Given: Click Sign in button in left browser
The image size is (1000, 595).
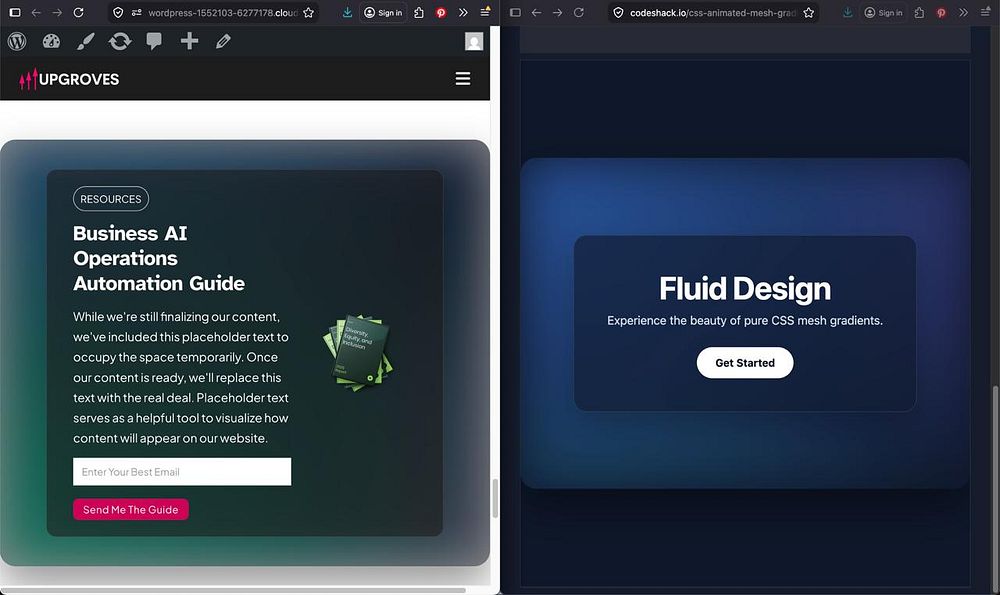Looking at the screenshot, I should [383, 12].
